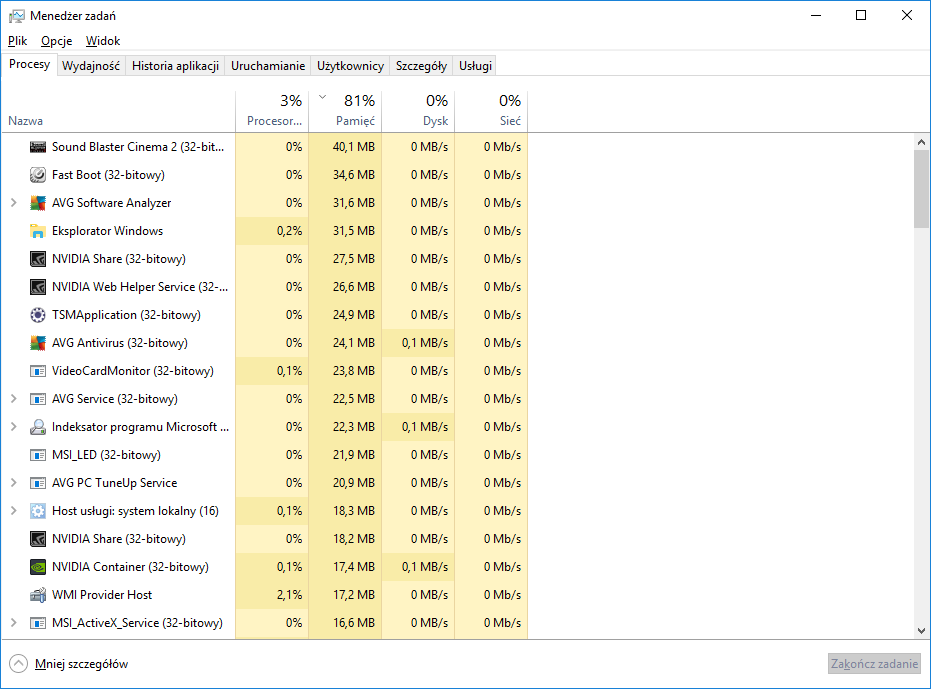Click the 40,1 MB memory value

pos(354,147)
